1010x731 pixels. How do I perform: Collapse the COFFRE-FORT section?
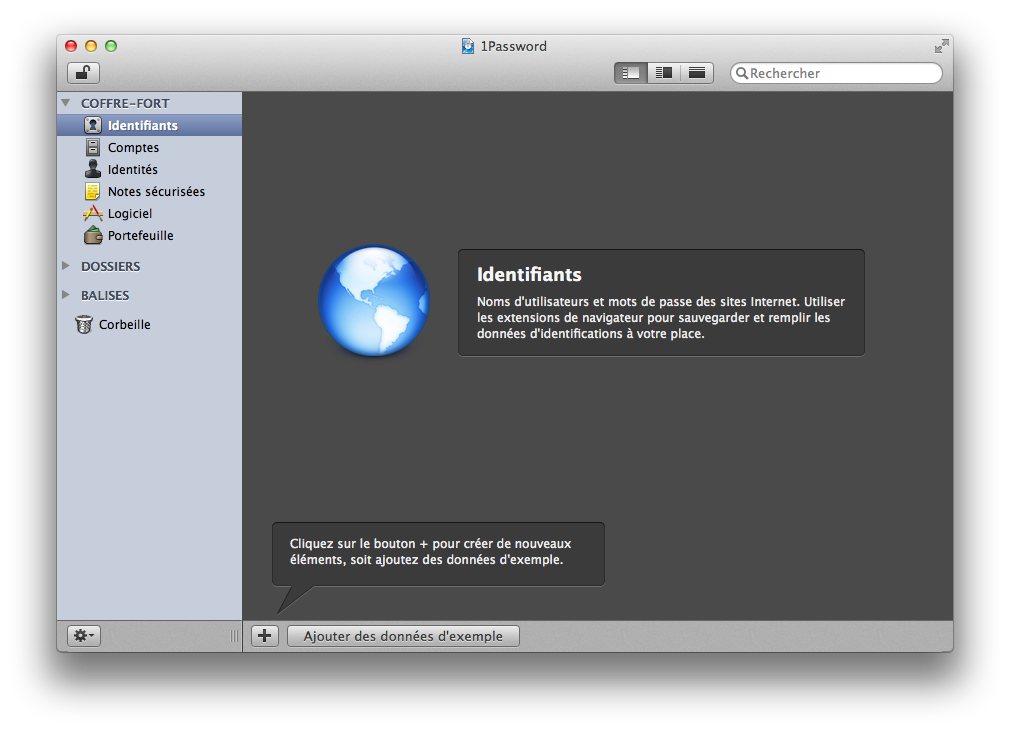coord(66,103)
